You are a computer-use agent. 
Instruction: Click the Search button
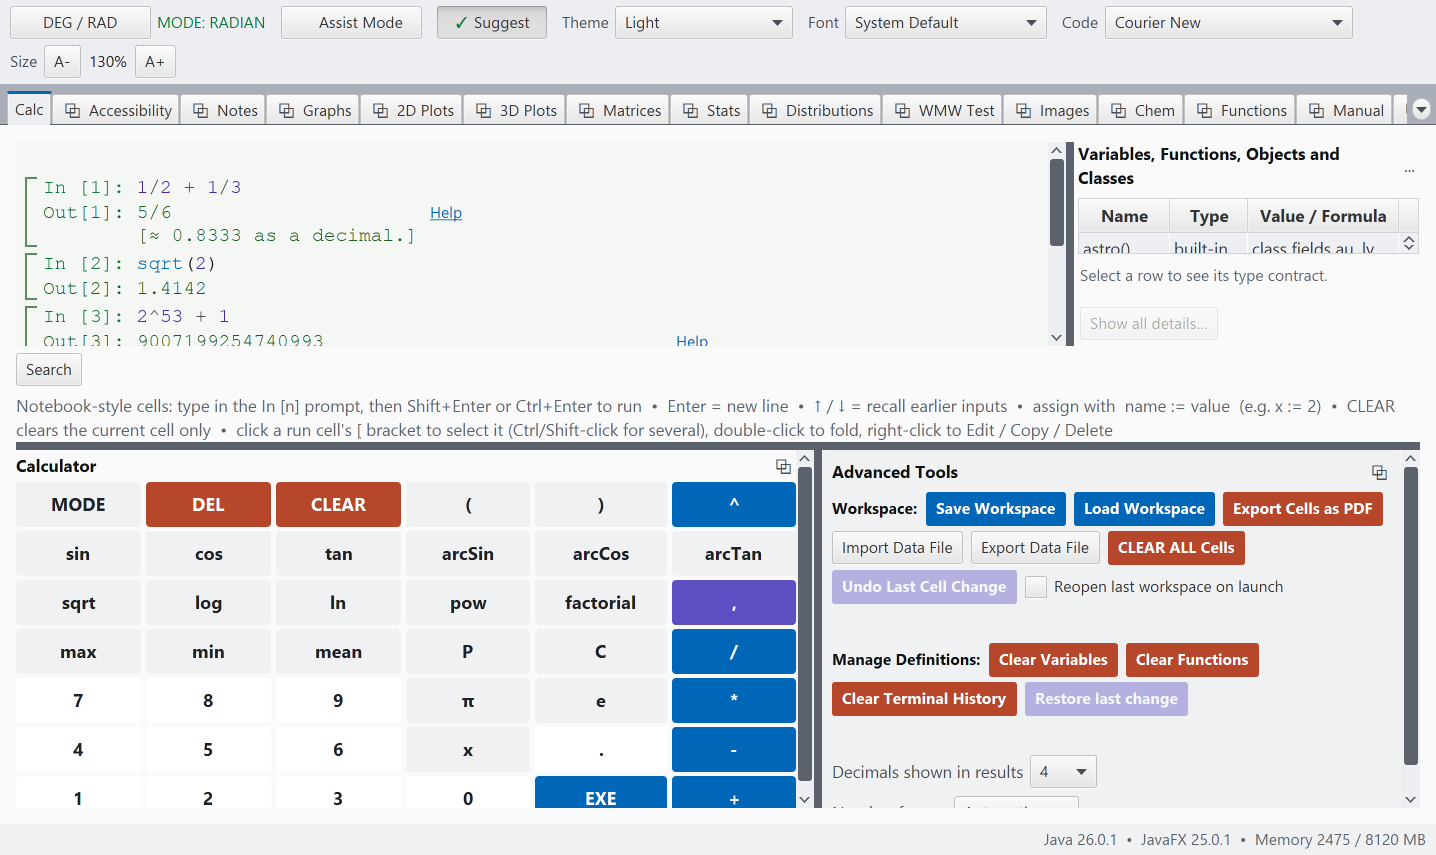(49, 370)
